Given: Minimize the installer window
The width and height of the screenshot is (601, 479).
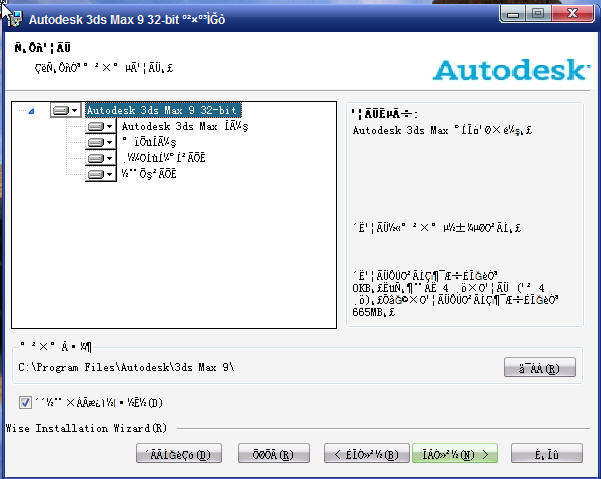Looking at the screenshot, I should pos(513,14).
